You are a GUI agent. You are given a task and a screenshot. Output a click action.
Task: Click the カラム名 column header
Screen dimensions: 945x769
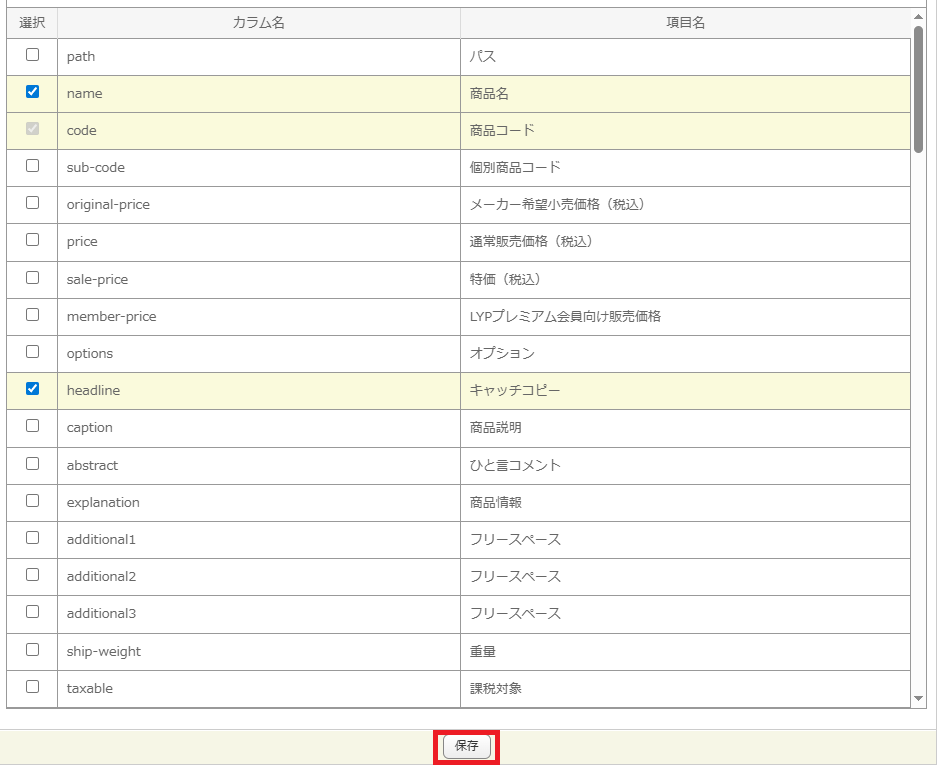tap(258, 22)
